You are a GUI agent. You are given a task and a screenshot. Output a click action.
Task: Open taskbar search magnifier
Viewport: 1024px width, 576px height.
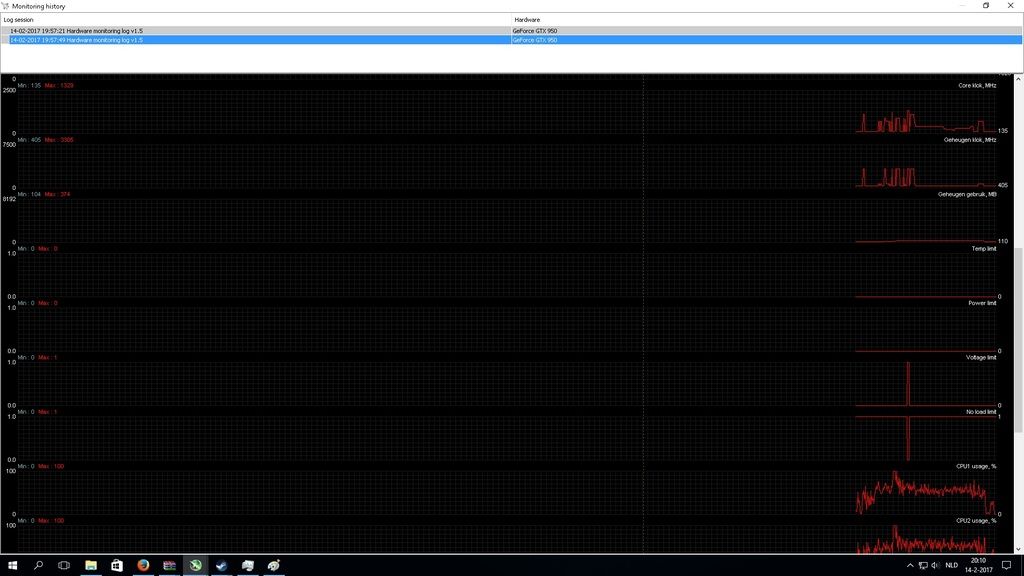[x=39, y=565]
